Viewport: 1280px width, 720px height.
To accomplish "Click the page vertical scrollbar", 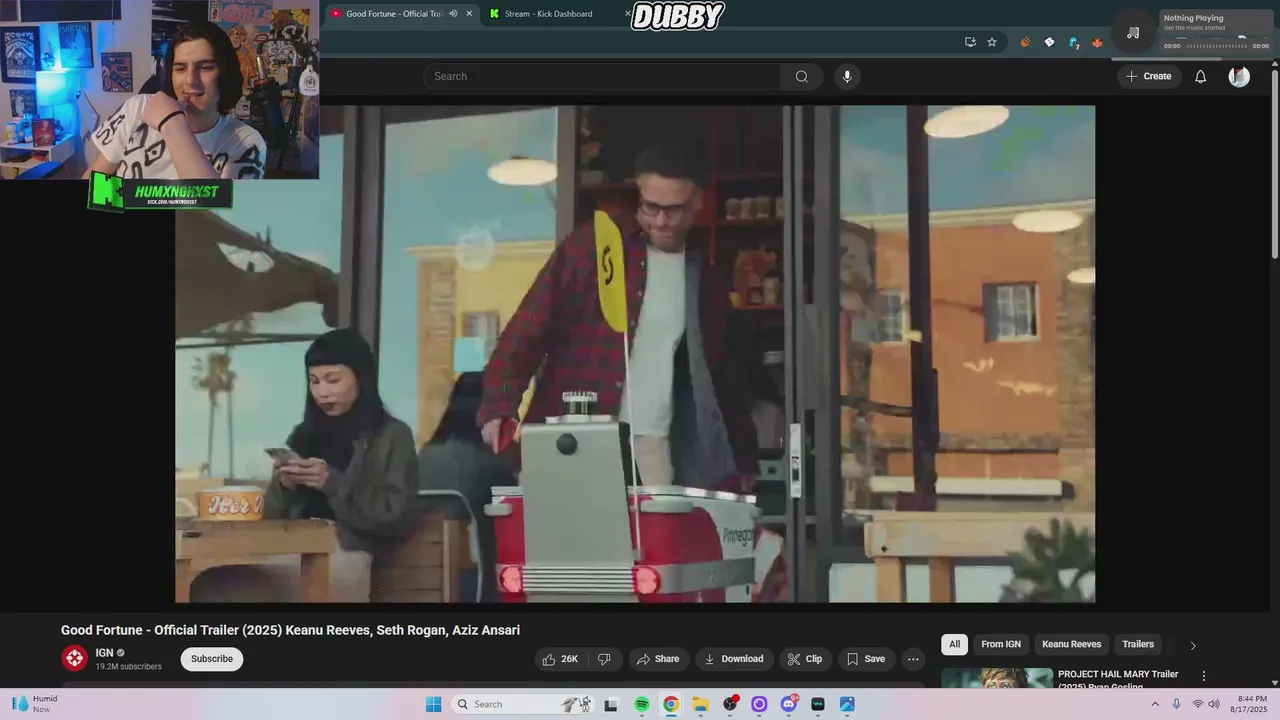I will point(1274,163).
